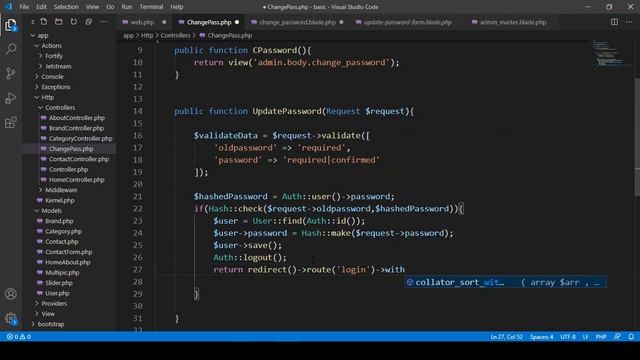Image resolution: width=640 pixels, height=360 pixels.
Task: Click Http breadcrumb segment
Action: point(147,36)
